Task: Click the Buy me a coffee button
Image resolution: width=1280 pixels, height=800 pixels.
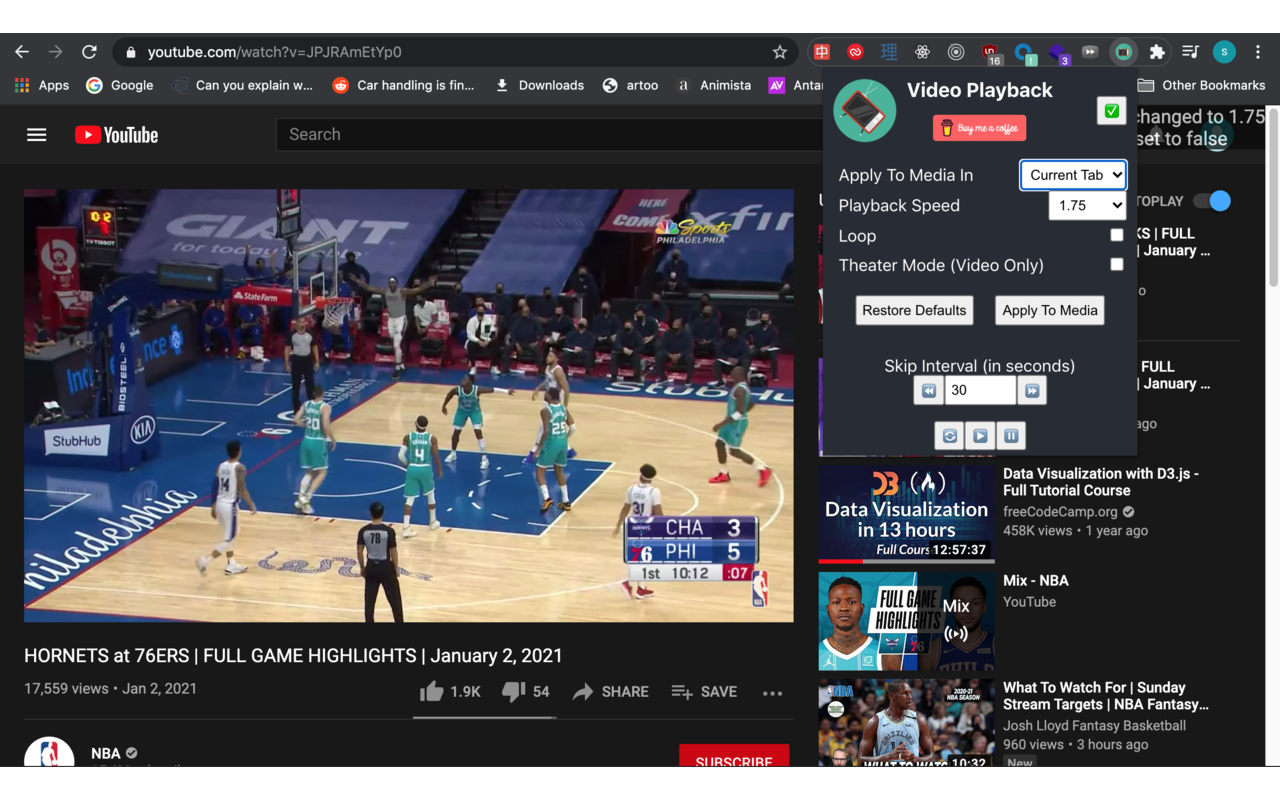Action: 978,128
